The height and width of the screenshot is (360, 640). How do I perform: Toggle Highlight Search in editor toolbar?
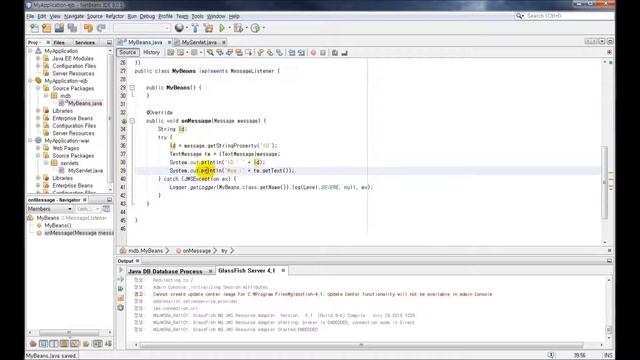click(x=239, y=53)
